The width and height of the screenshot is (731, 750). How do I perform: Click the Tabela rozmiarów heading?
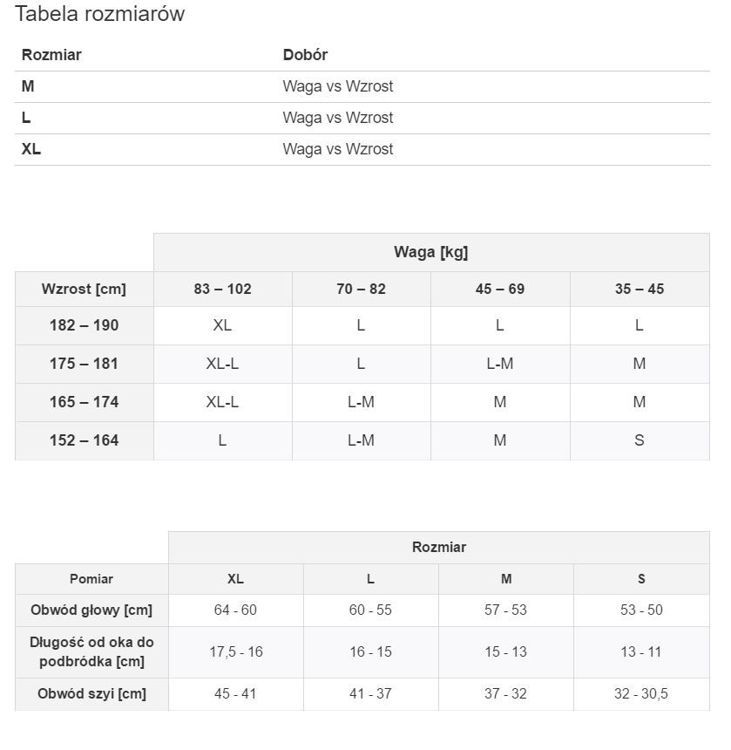click(100, 13)
